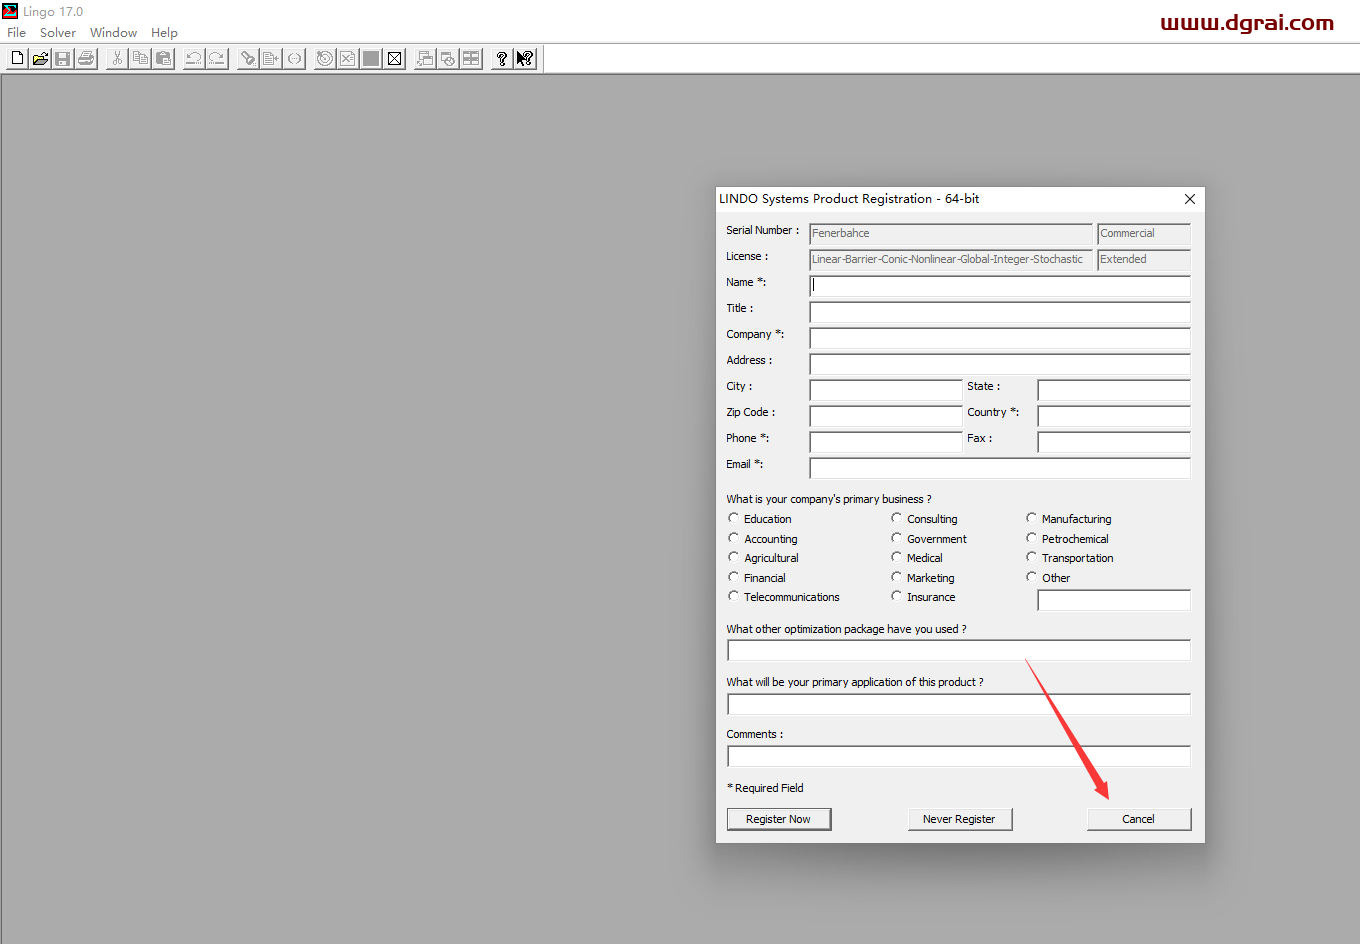Screen dimensions: 1360x944
Task: Select the Other business radio button
Action: [1032, 577]
